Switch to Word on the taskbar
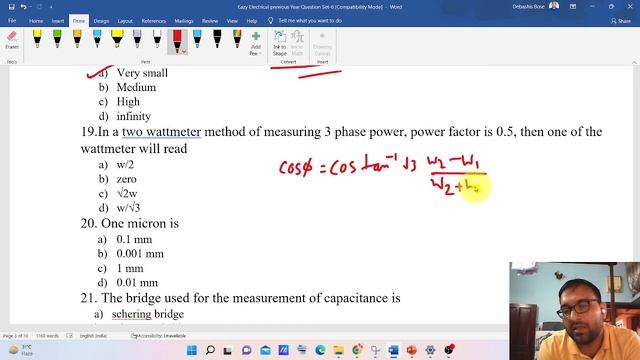Image resolution: width=640 pixels, height=360 pixels. (x=393, y=350)
